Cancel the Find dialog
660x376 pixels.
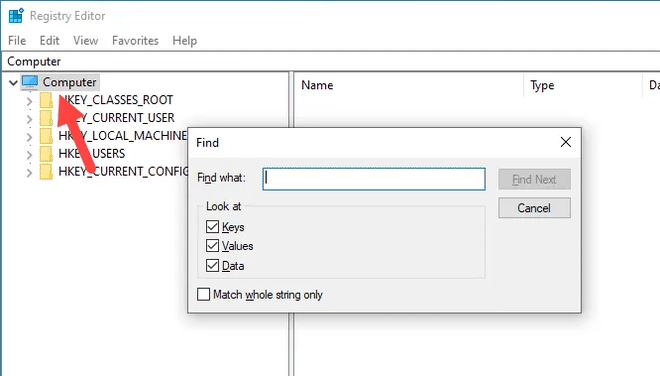coord(535,208)
